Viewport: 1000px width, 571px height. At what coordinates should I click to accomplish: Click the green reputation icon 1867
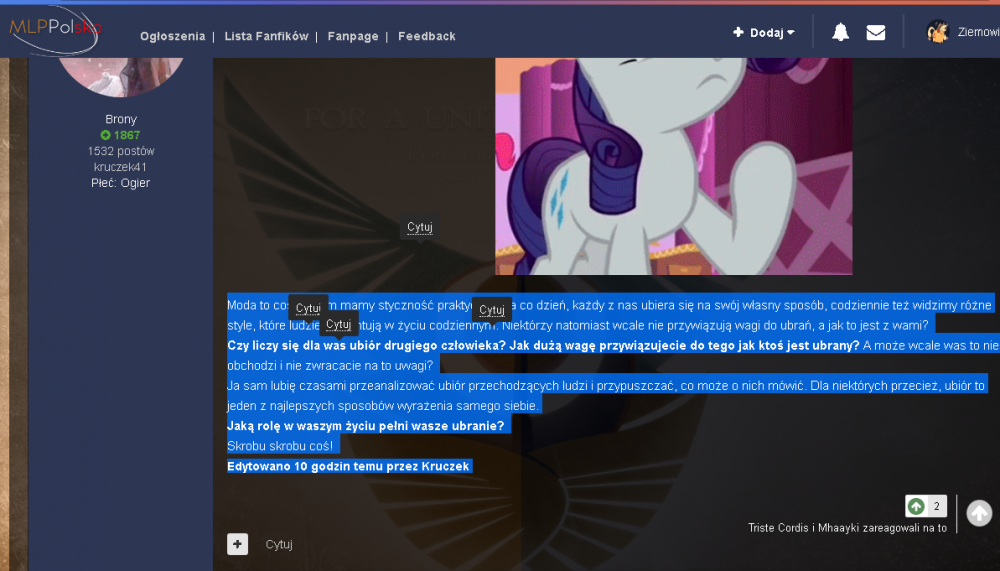point(105,135)
